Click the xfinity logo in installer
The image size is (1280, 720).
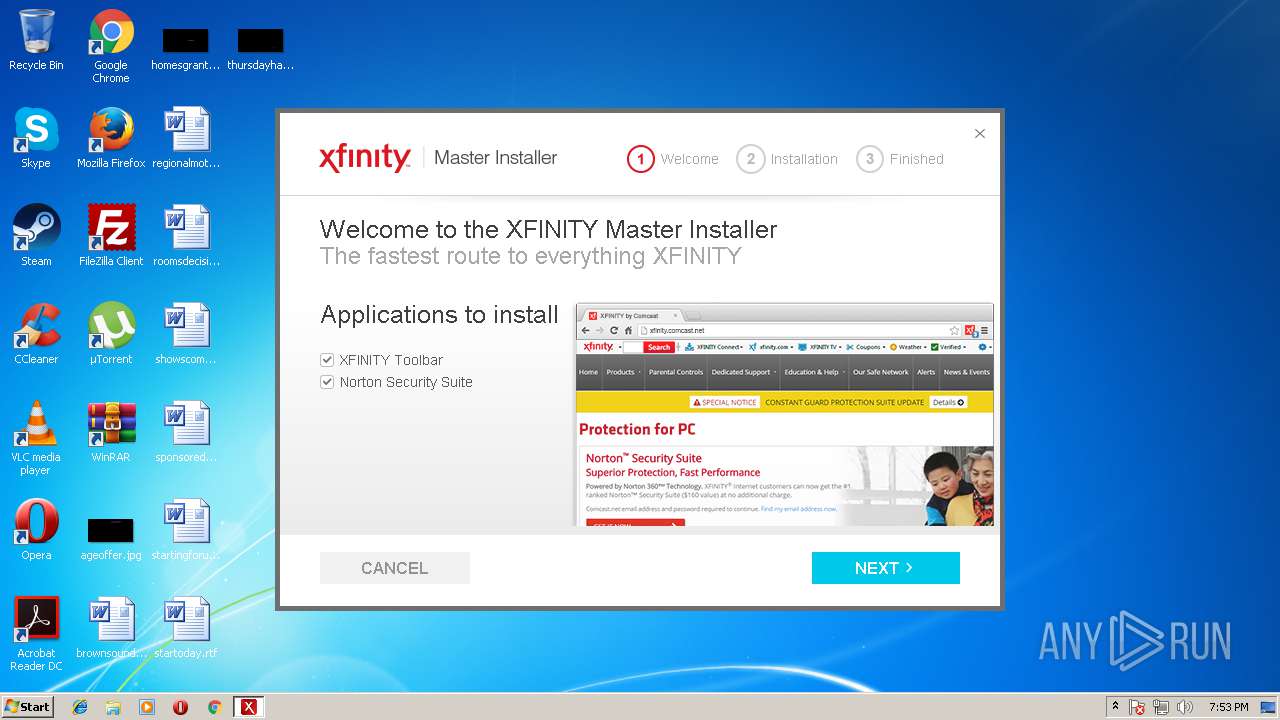365,158
